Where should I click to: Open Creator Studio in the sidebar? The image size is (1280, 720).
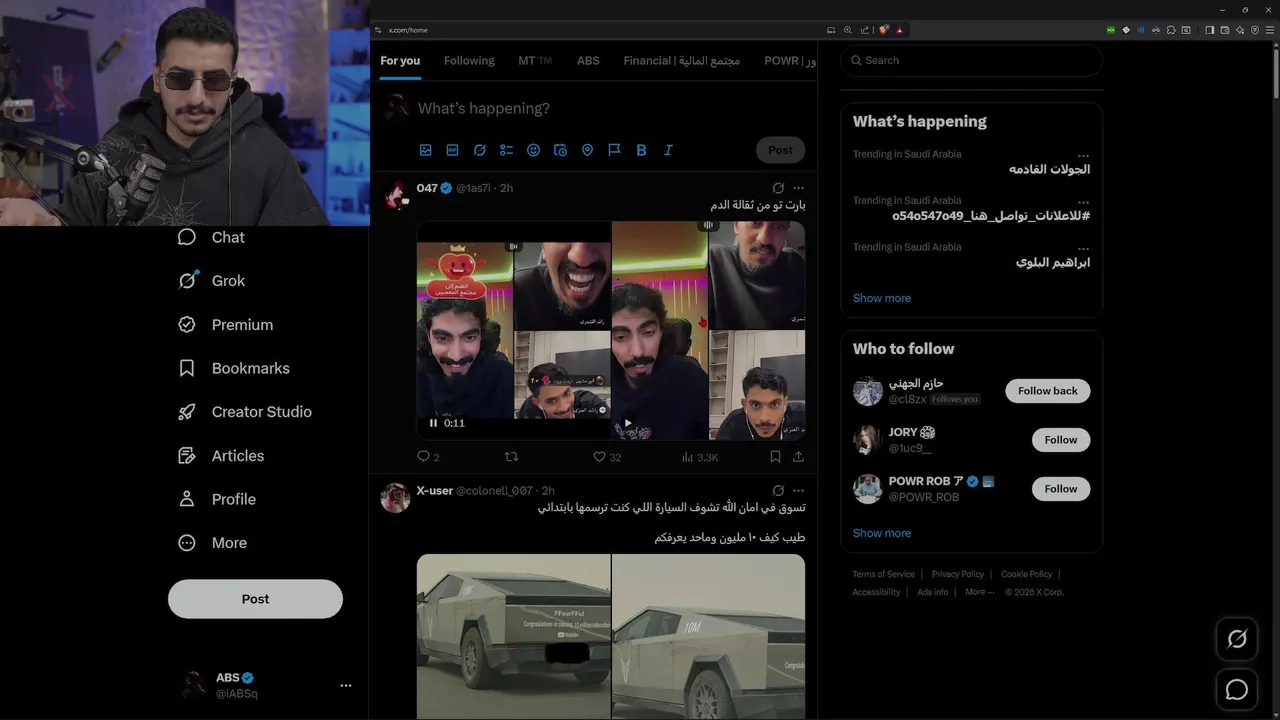[x=244, y=412]
